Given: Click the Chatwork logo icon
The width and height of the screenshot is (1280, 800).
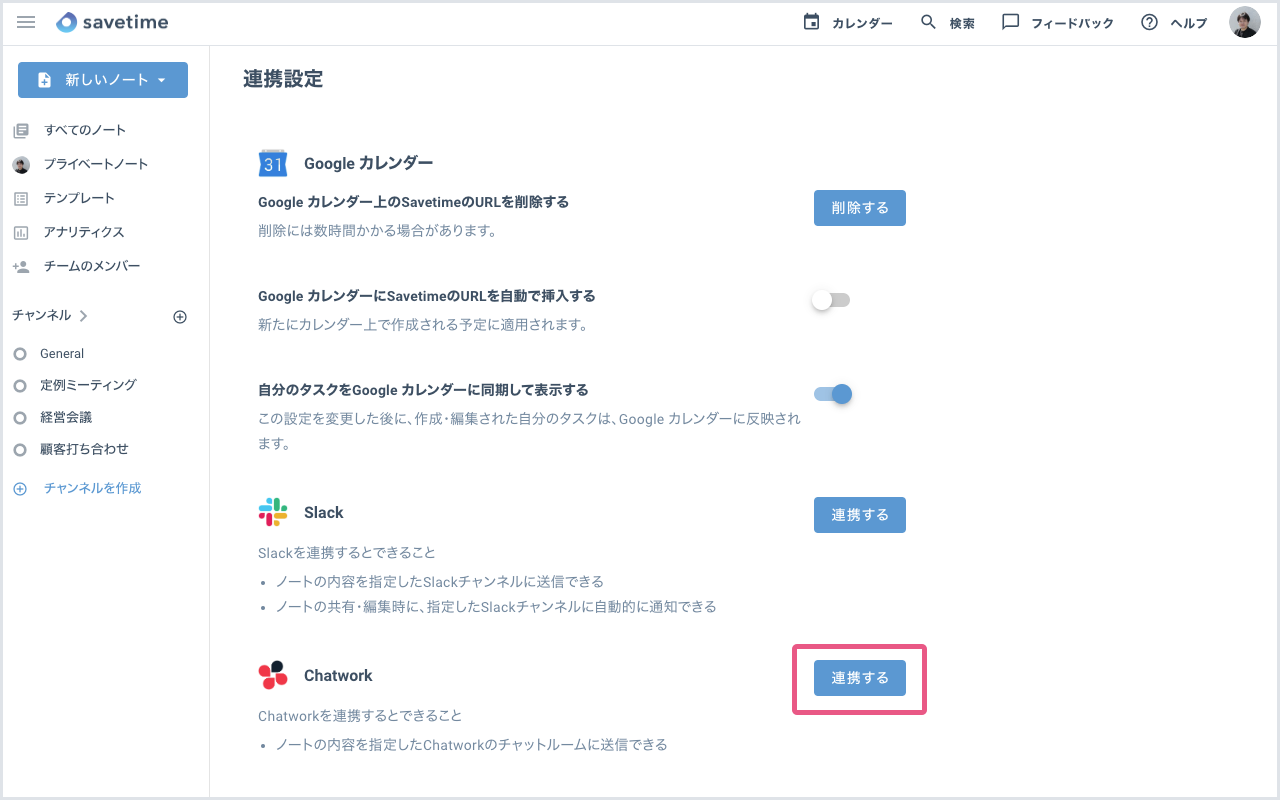Looking at the screenshot, I should [273, 675].
